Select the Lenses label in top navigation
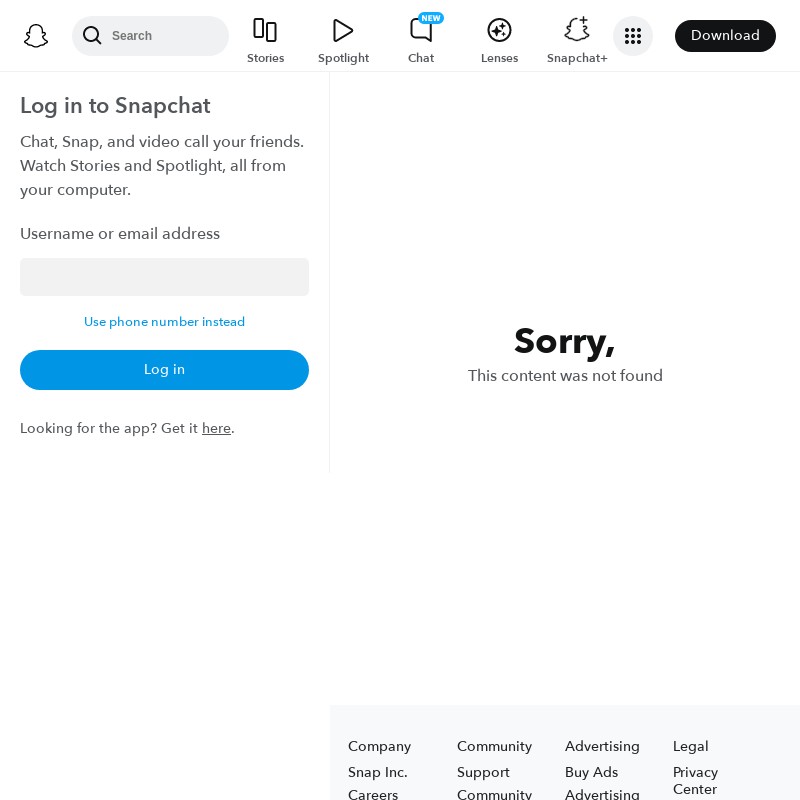Screen dimensions: 800x800 (499, 58)
